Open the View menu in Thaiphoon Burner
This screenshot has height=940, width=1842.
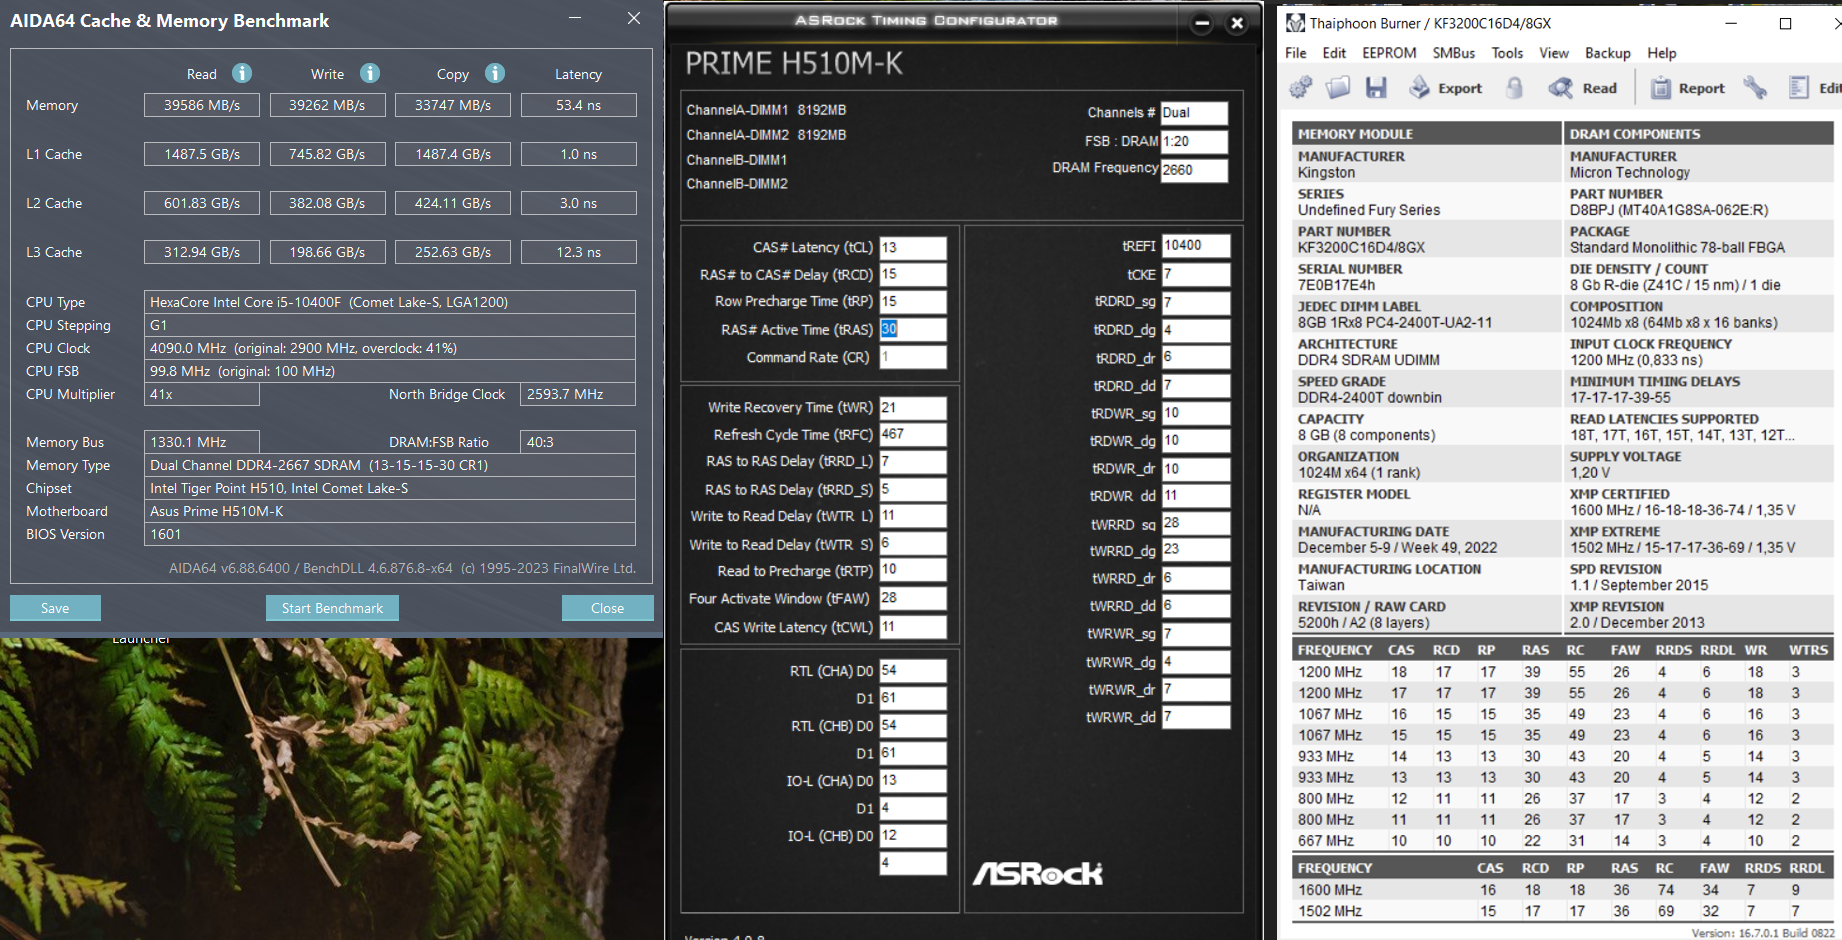(x=1554, y=53)
